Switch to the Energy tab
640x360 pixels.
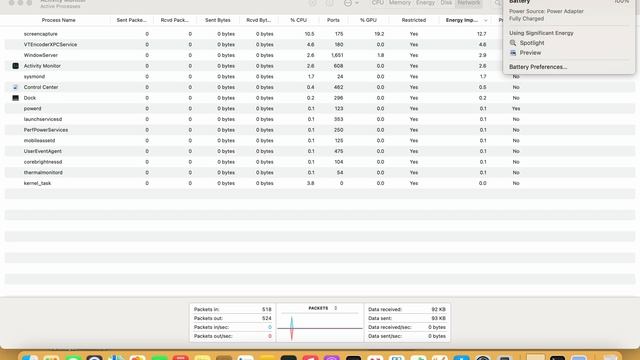tap(425, 3)
